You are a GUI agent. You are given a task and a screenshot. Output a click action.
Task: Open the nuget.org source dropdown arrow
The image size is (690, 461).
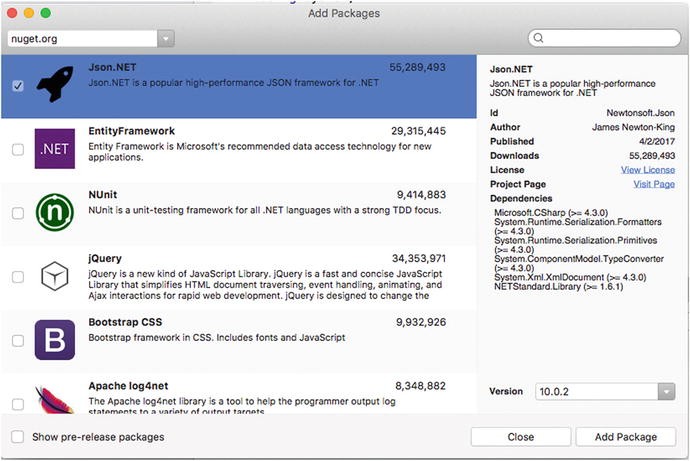(166, 39)
